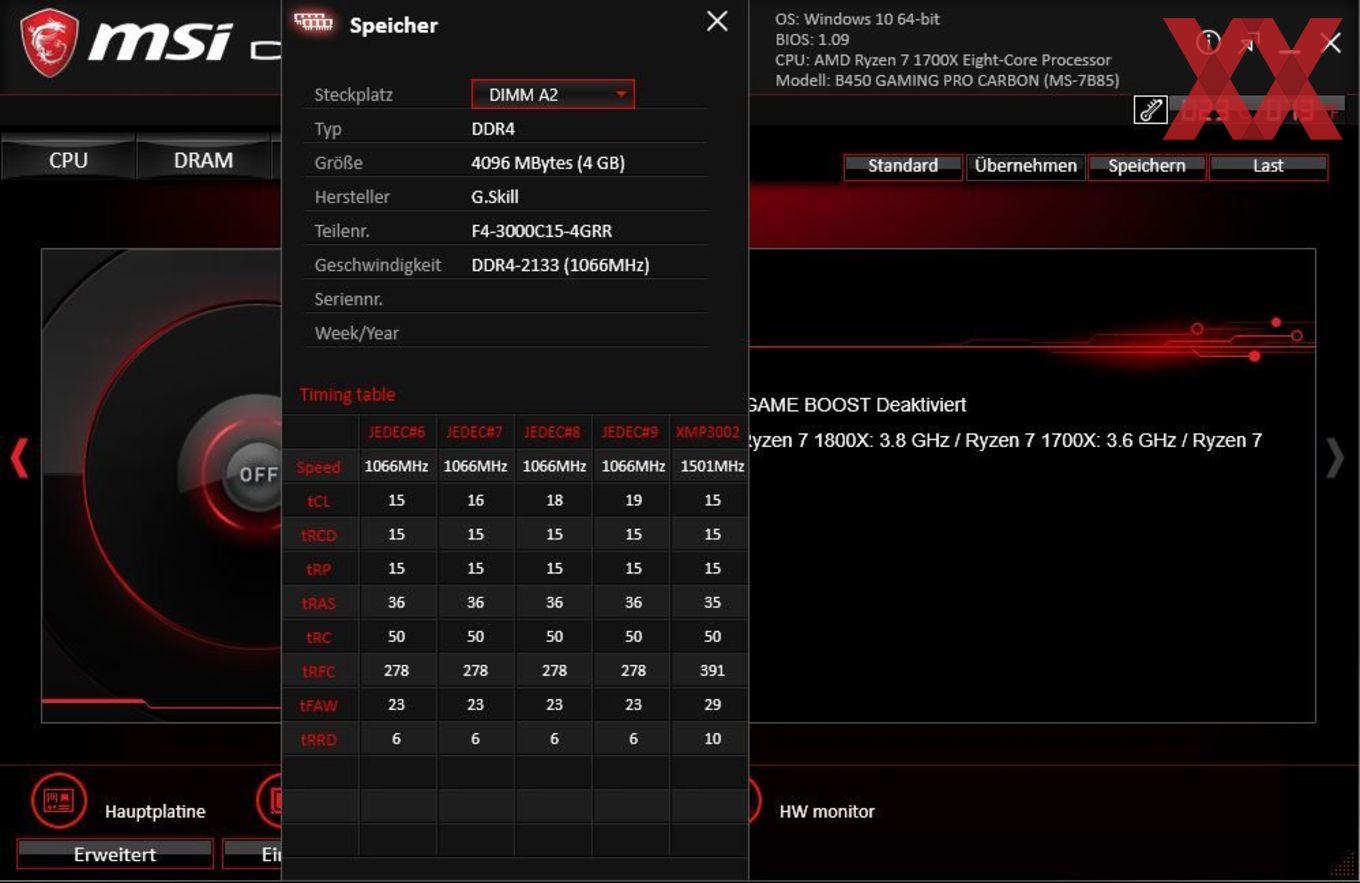Screen dimensions: 1360x883
Task: Select the JEDEC#7 column header
Action: [475, 432]
